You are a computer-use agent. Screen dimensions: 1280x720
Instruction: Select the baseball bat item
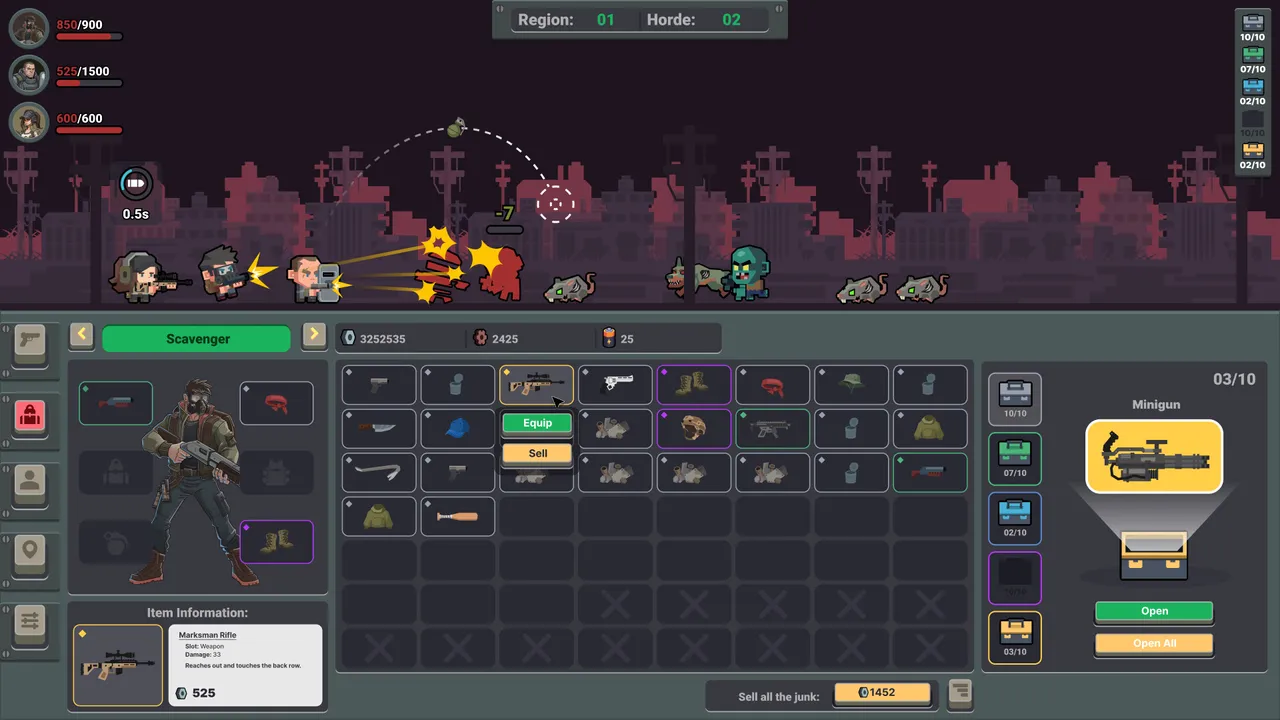point(458,517)
